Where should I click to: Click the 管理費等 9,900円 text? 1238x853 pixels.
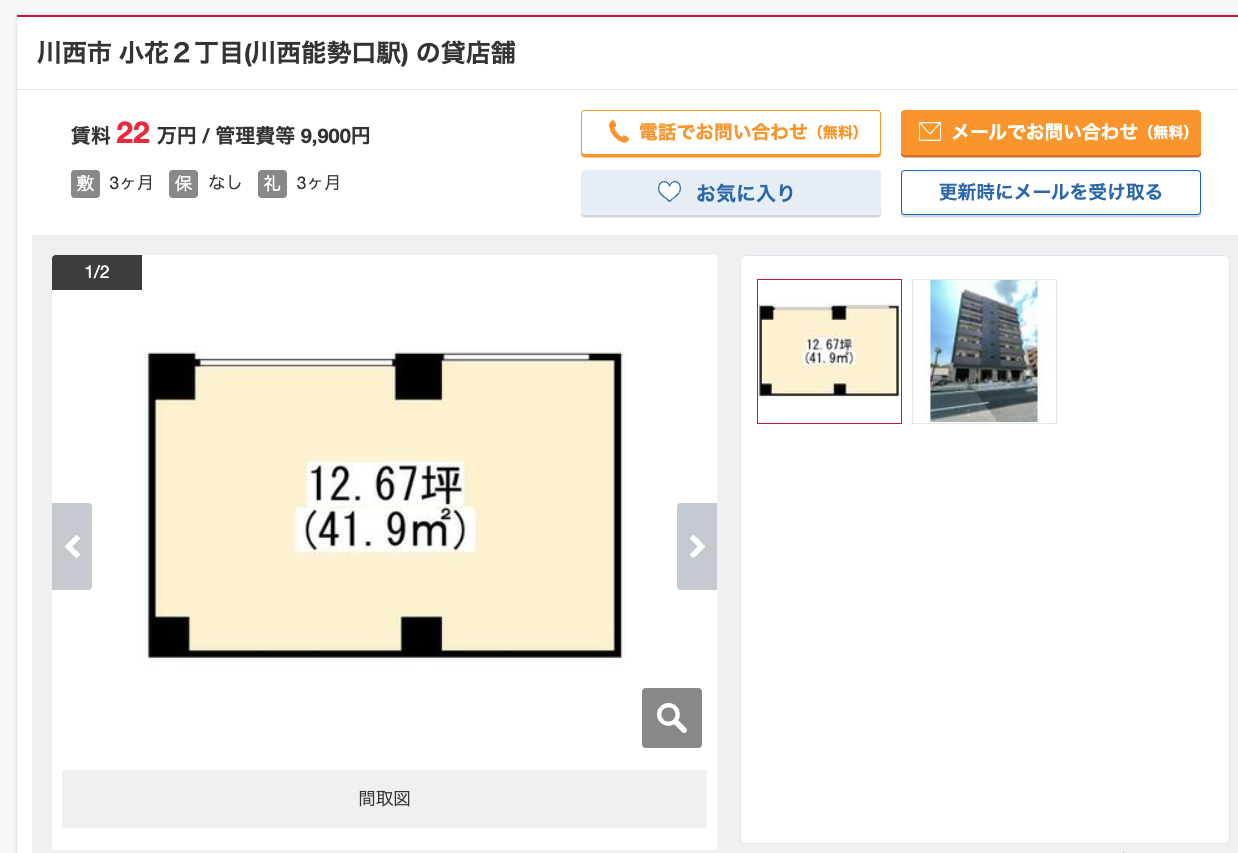[293, 135]
